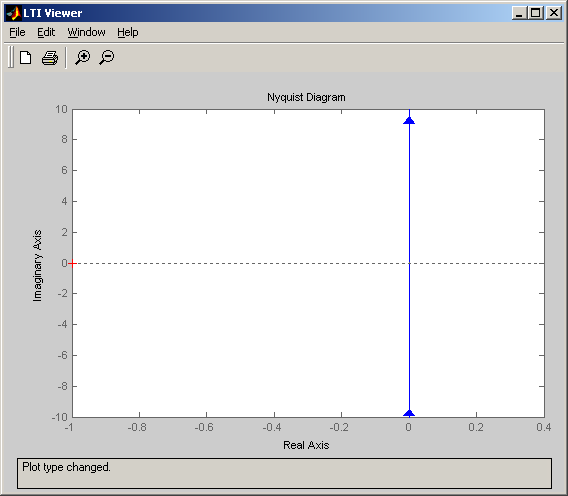Viewport: 568px width, 496px height.
Task: Click the Imaginary Axis label
Action: coord(37,266)
